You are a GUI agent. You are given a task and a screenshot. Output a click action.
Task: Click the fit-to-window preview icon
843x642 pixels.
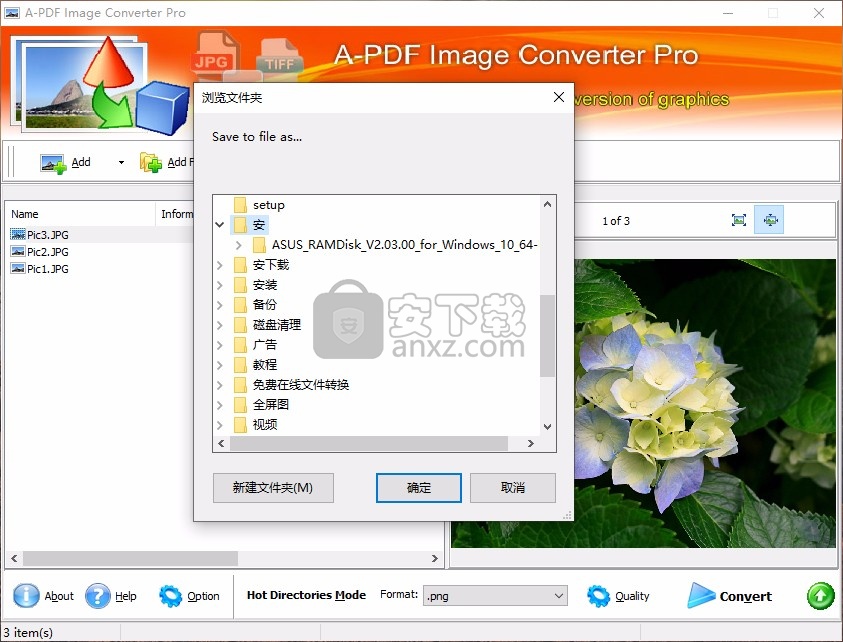click(739, 220)
